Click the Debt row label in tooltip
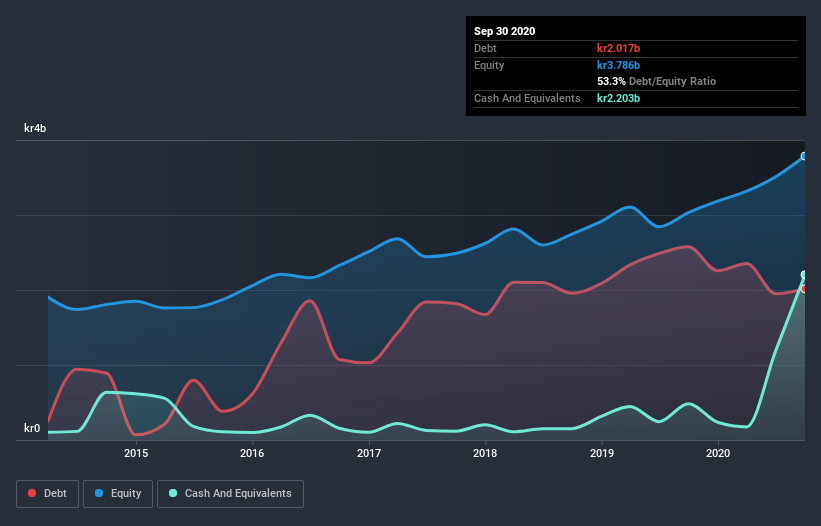821x526 pixels. pyautogui.click(x=485, y=48)
